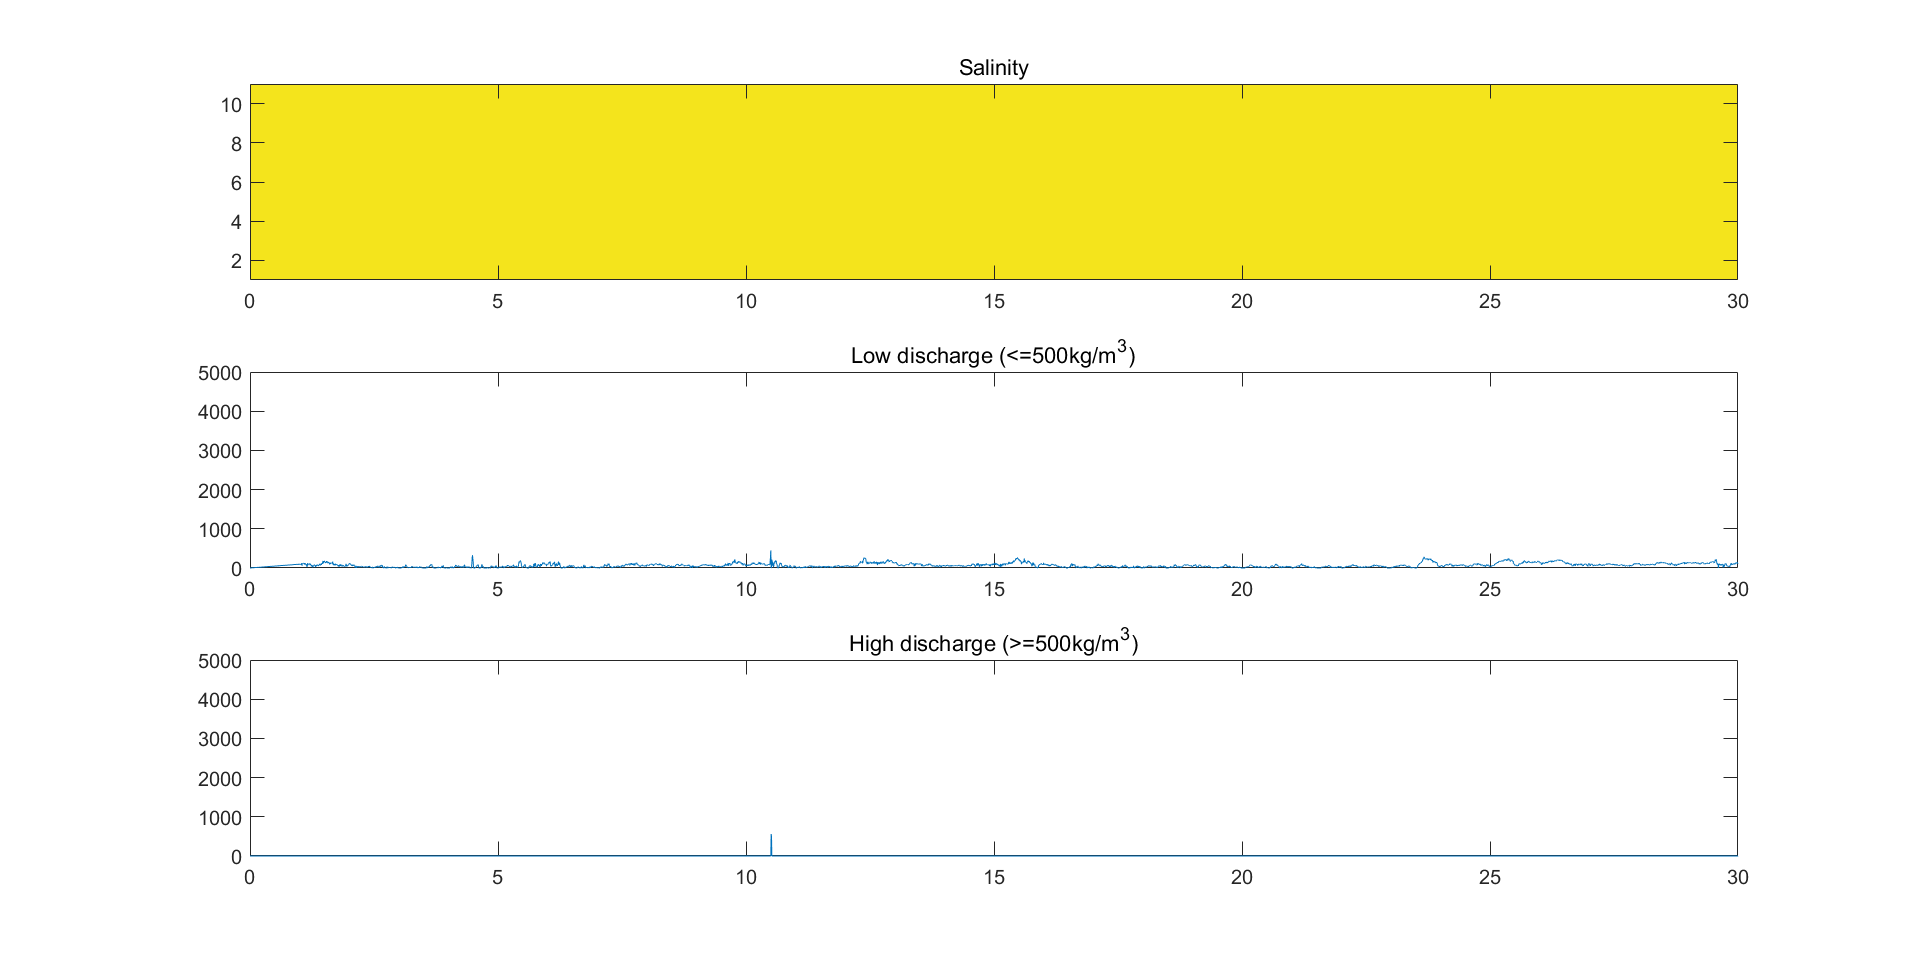The width and height of the screenshot is (1920, 962).
Task: Click the 30 x-axis label under Salinity
Action: click(x=1737, y=301)
